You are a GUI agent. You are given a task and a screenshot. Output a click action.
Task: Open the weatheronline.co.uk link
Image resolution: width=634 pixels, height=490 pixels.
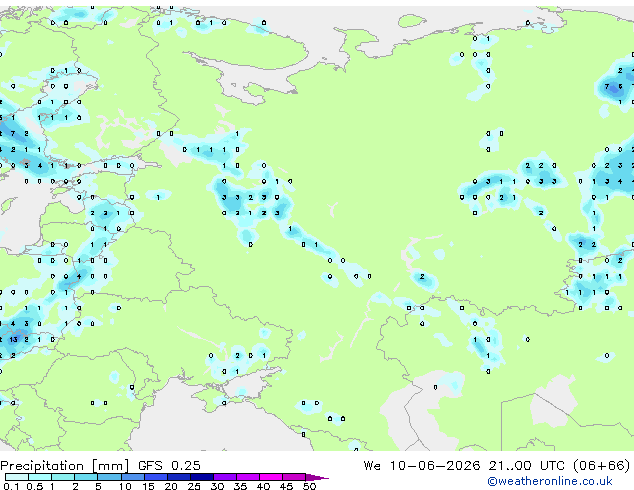(550, 481)
